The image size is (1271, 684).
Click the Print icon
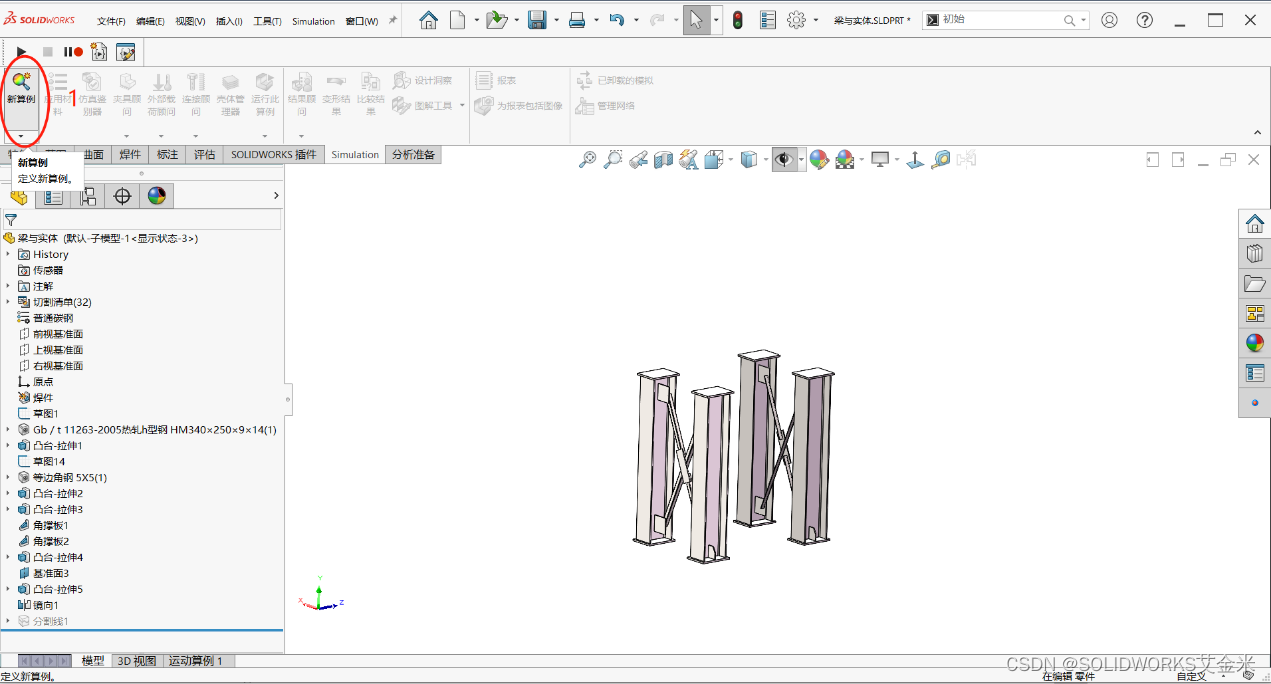(577, 20)
